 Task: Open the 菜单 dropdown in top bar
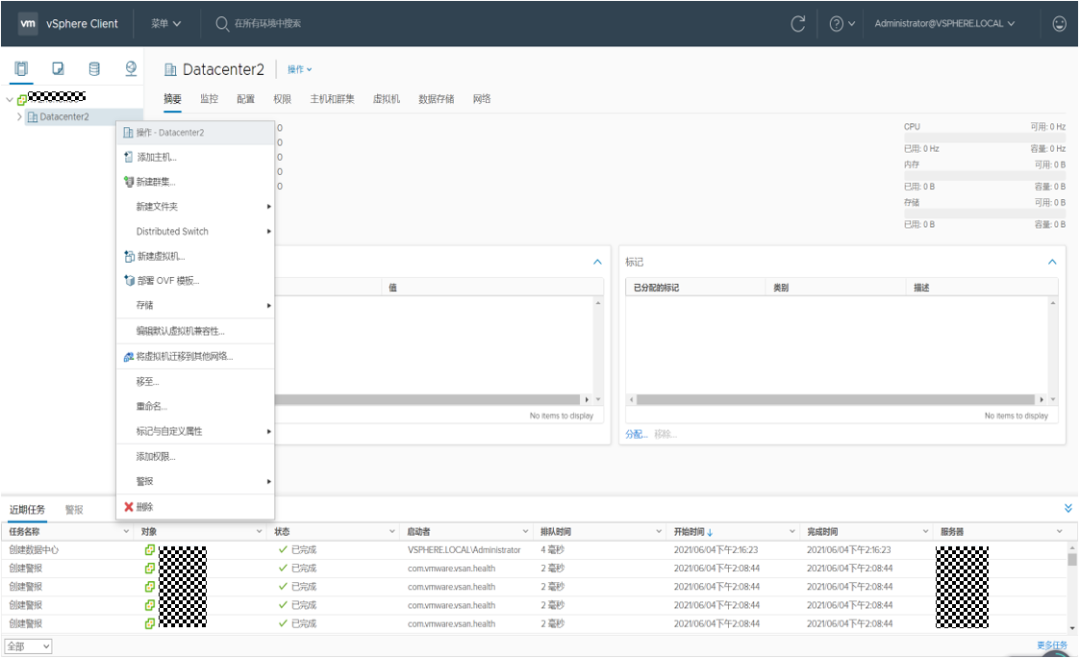[x=166, y=23]
